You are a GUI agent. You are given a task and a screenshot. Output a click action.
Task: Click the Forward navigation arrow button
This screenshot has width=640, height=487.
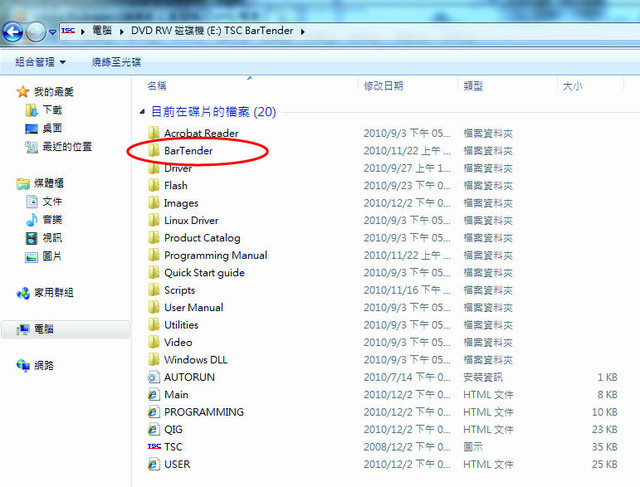[x=36, y=32]
